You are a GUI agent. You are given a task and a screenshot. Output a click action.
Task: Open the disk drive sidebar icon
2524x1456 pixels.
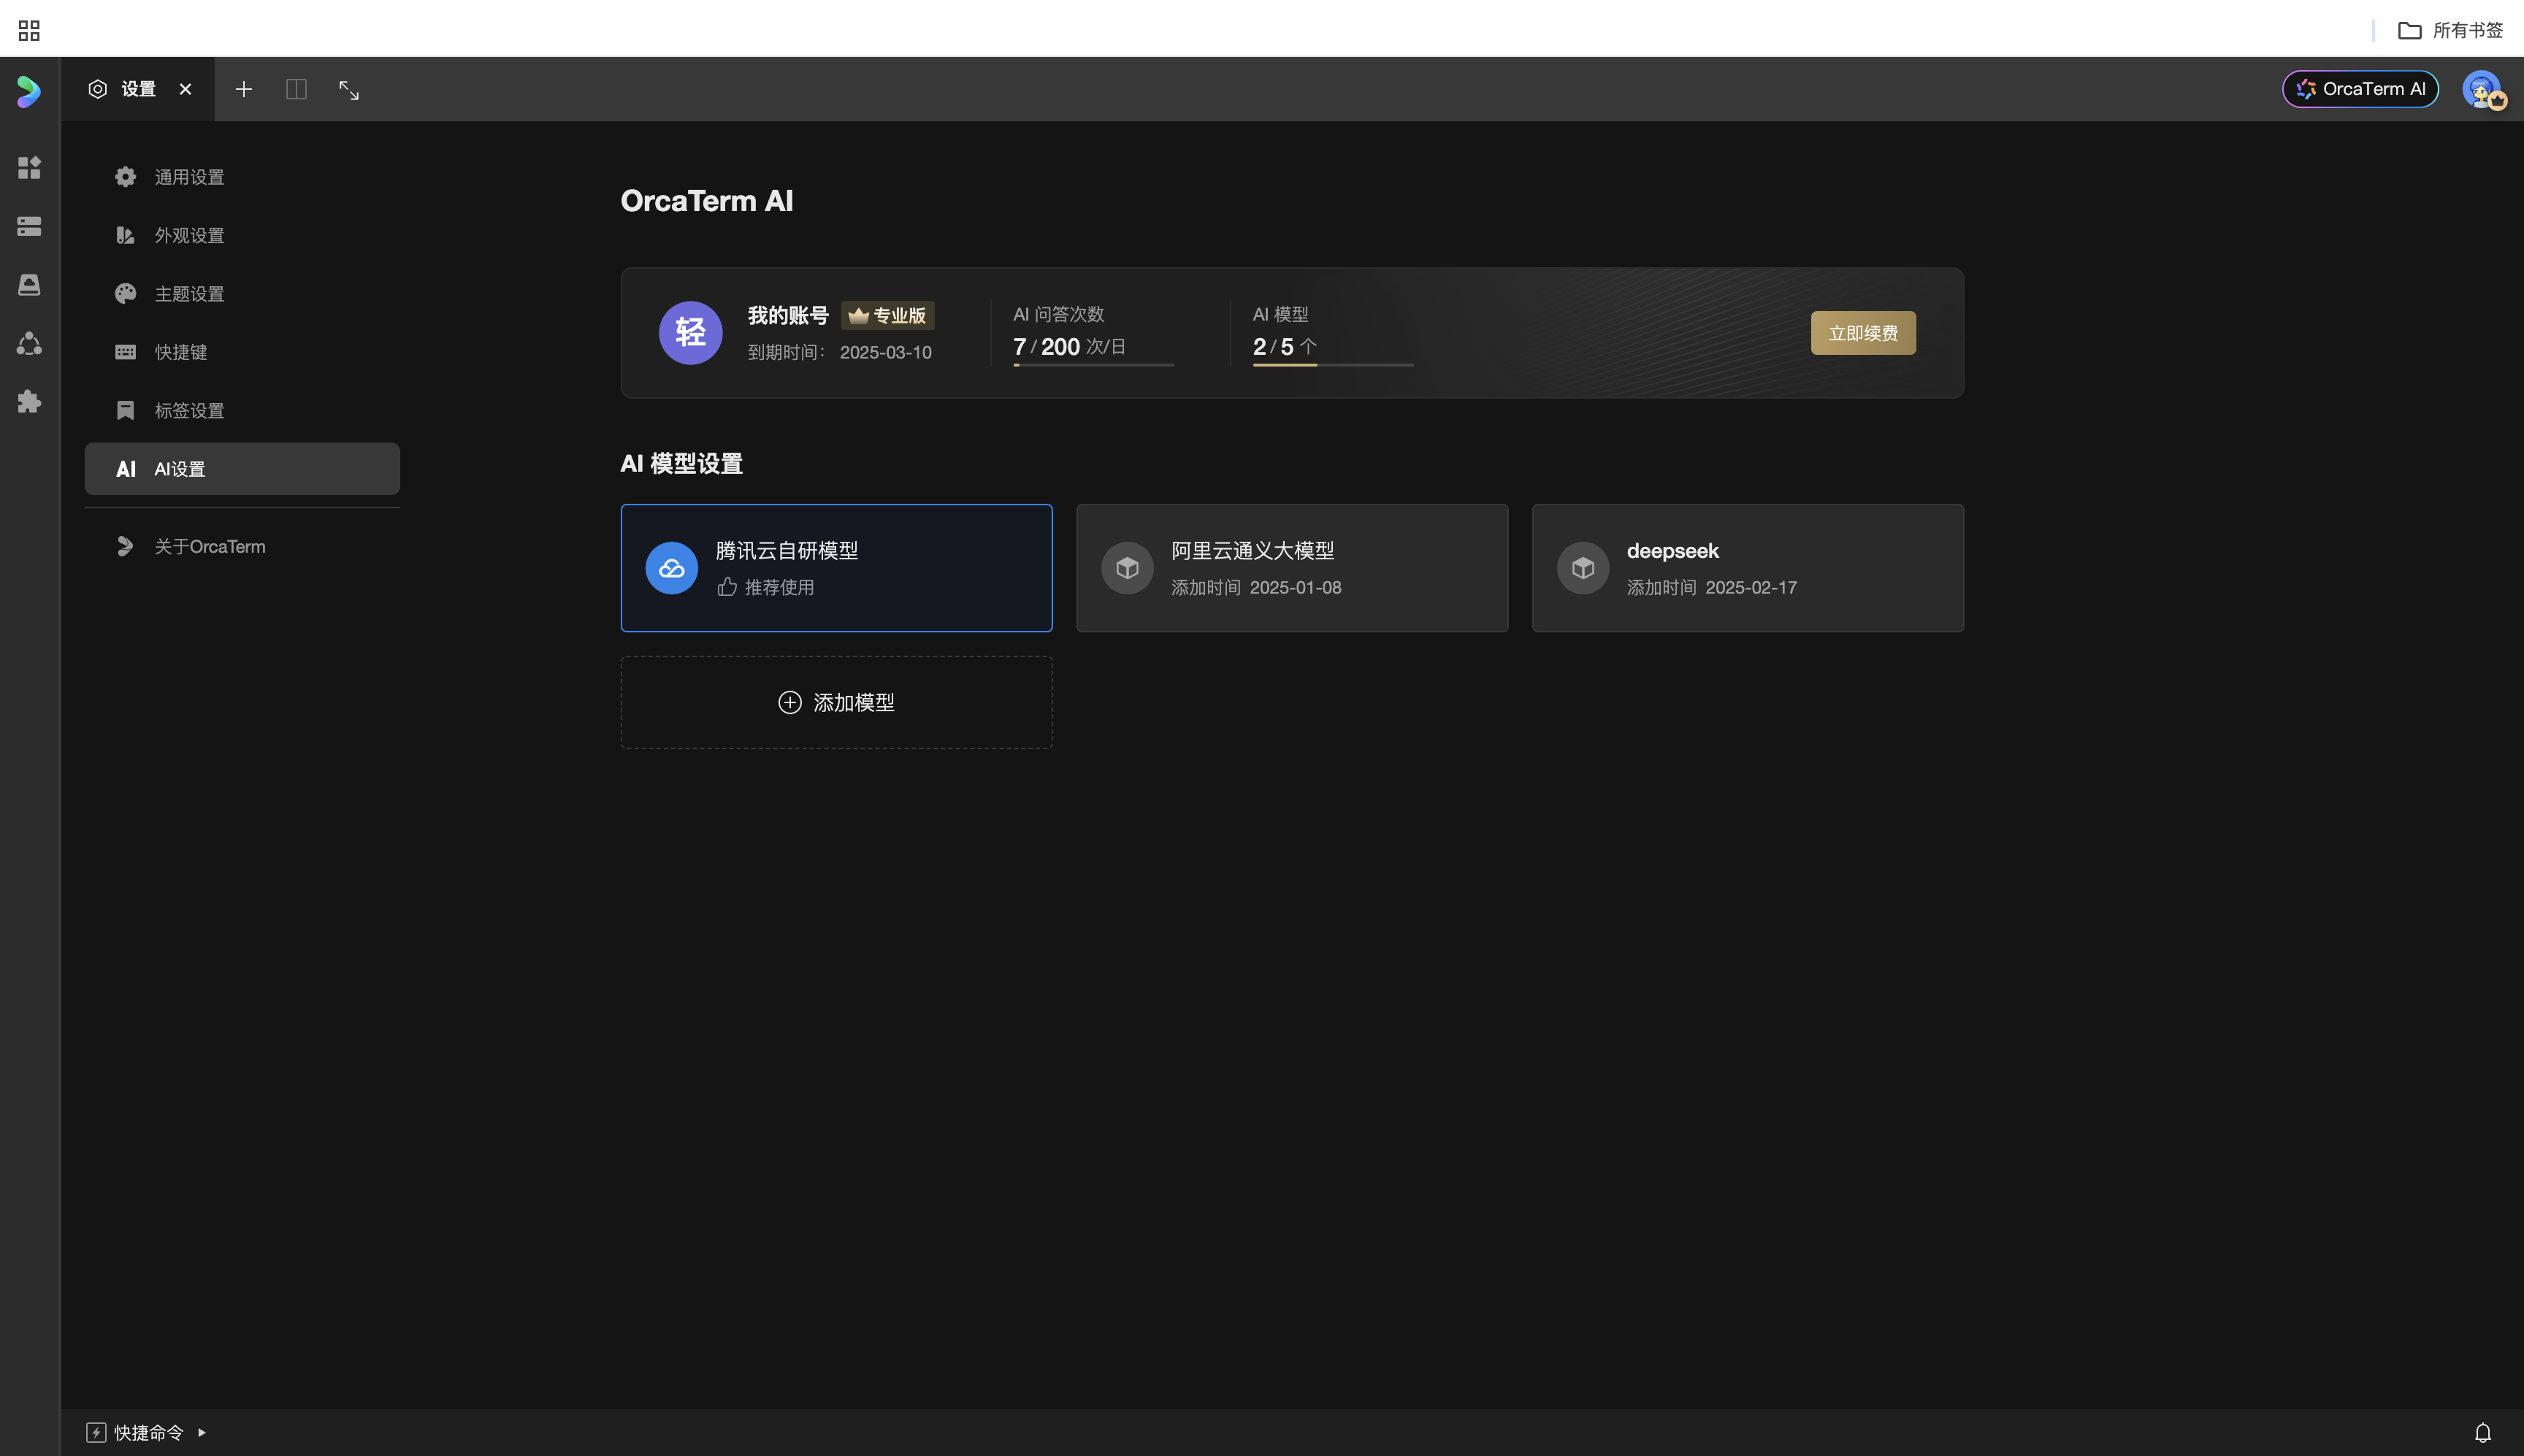29,285
